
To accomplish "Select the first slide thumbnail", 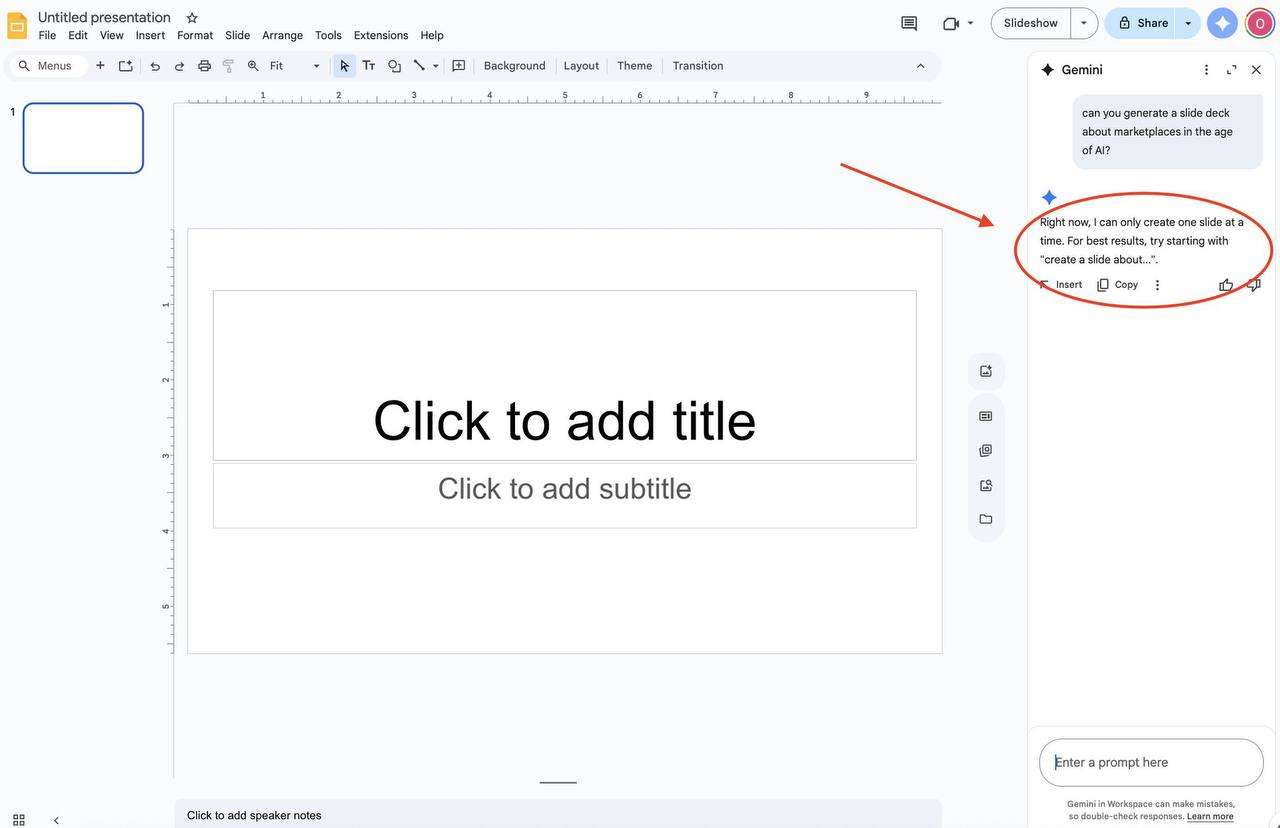I will (83, 138).
